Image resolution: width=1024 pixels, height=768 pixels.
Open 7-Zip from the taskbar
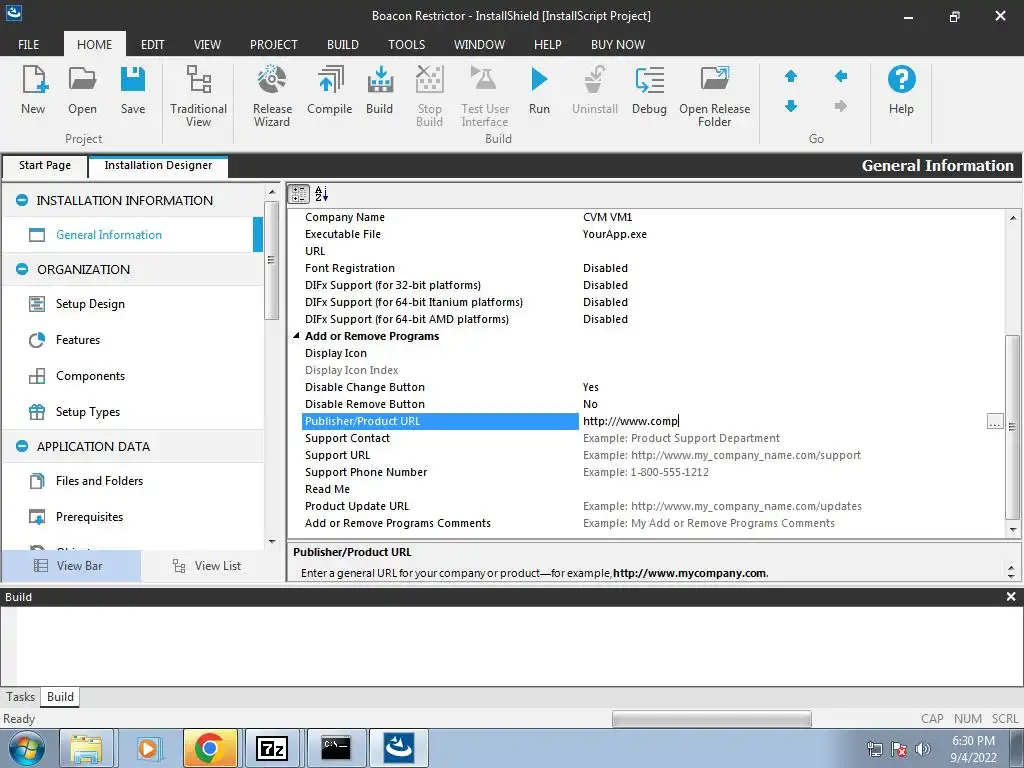[272, 748]
